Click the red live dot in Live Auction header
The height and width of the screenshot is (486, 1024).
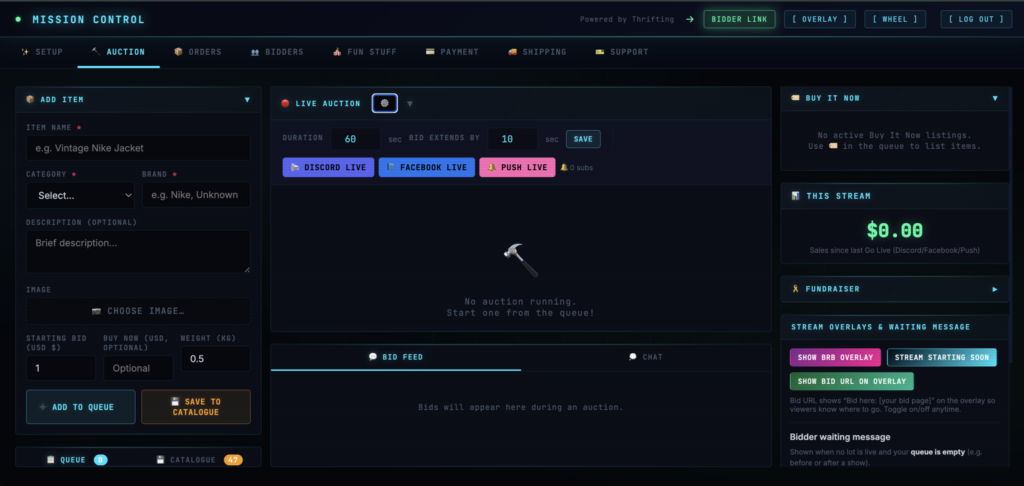pos(285,103)
